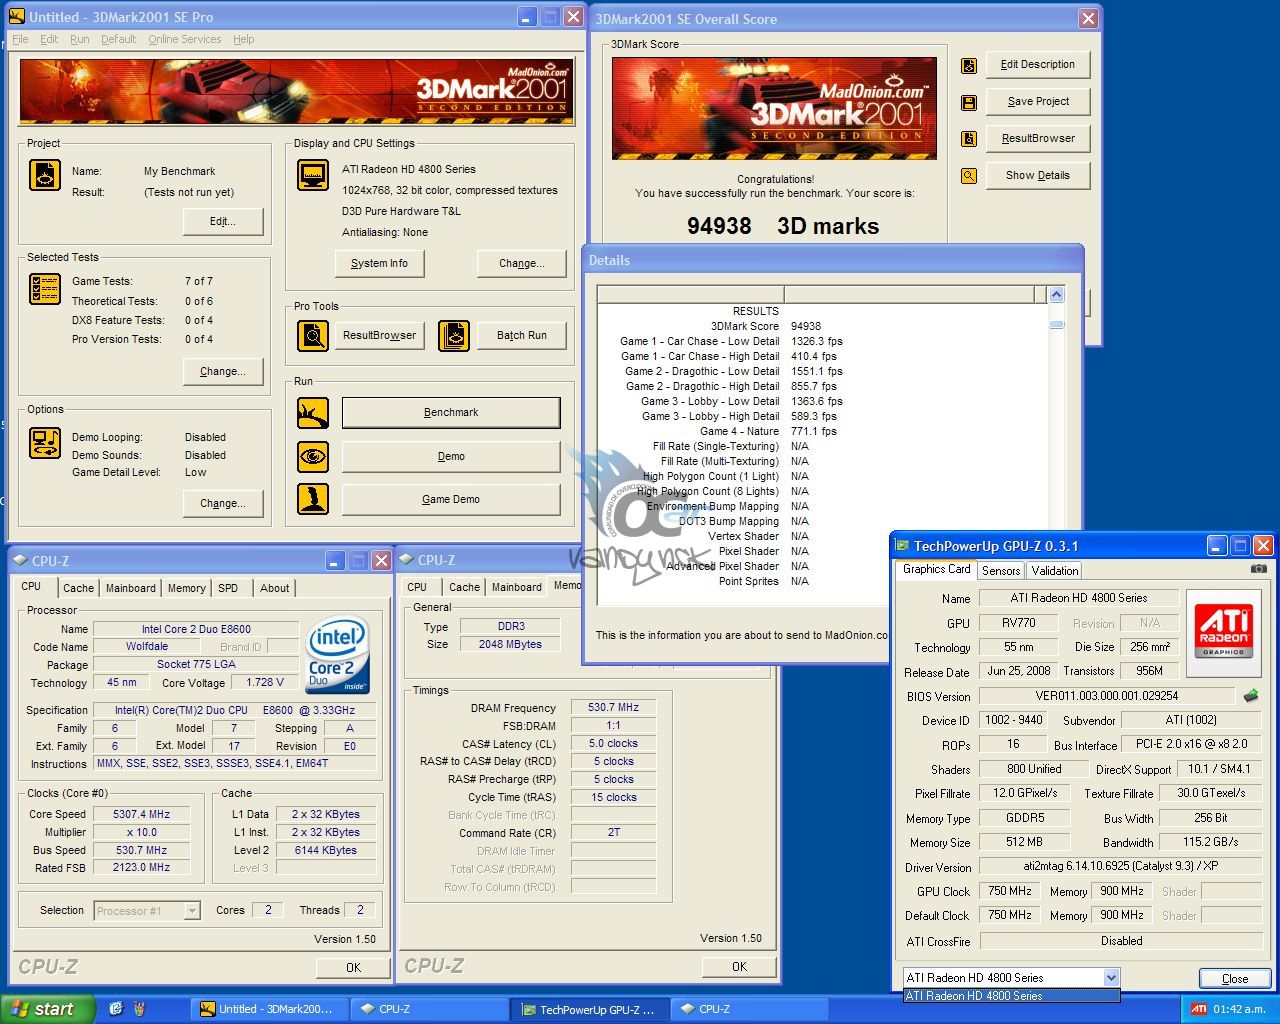Click the Internet Explorer quick launch icon

pos(116,1009)
